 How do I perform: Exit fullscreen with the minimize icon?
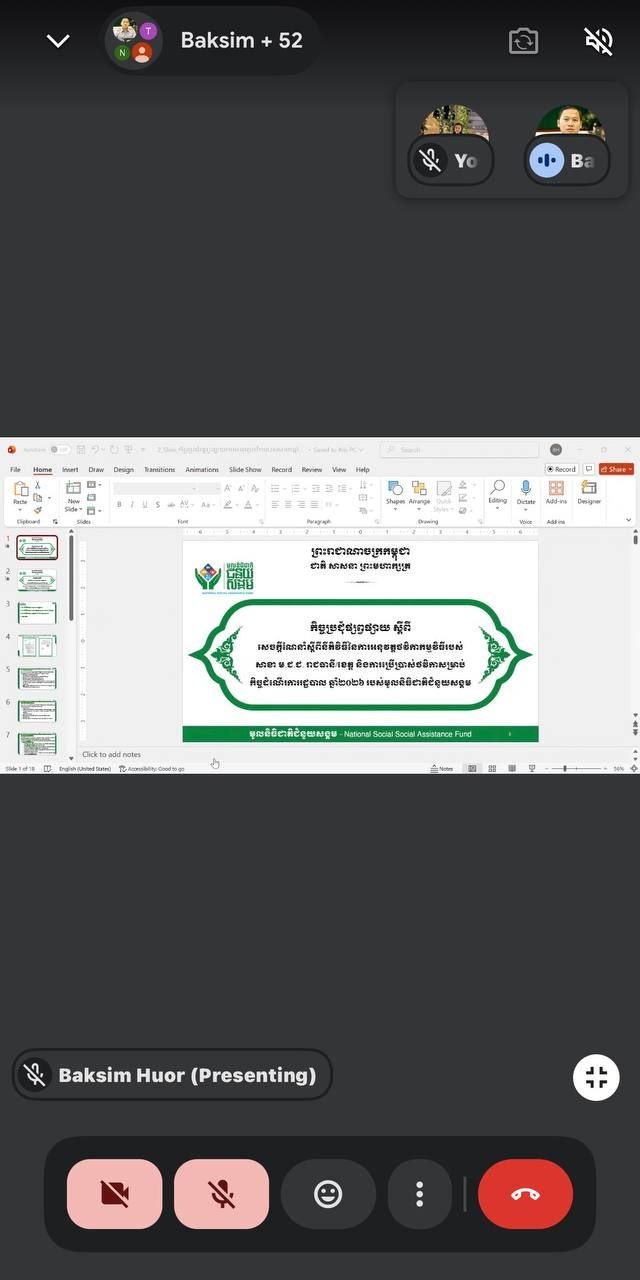click(596, 1077)
